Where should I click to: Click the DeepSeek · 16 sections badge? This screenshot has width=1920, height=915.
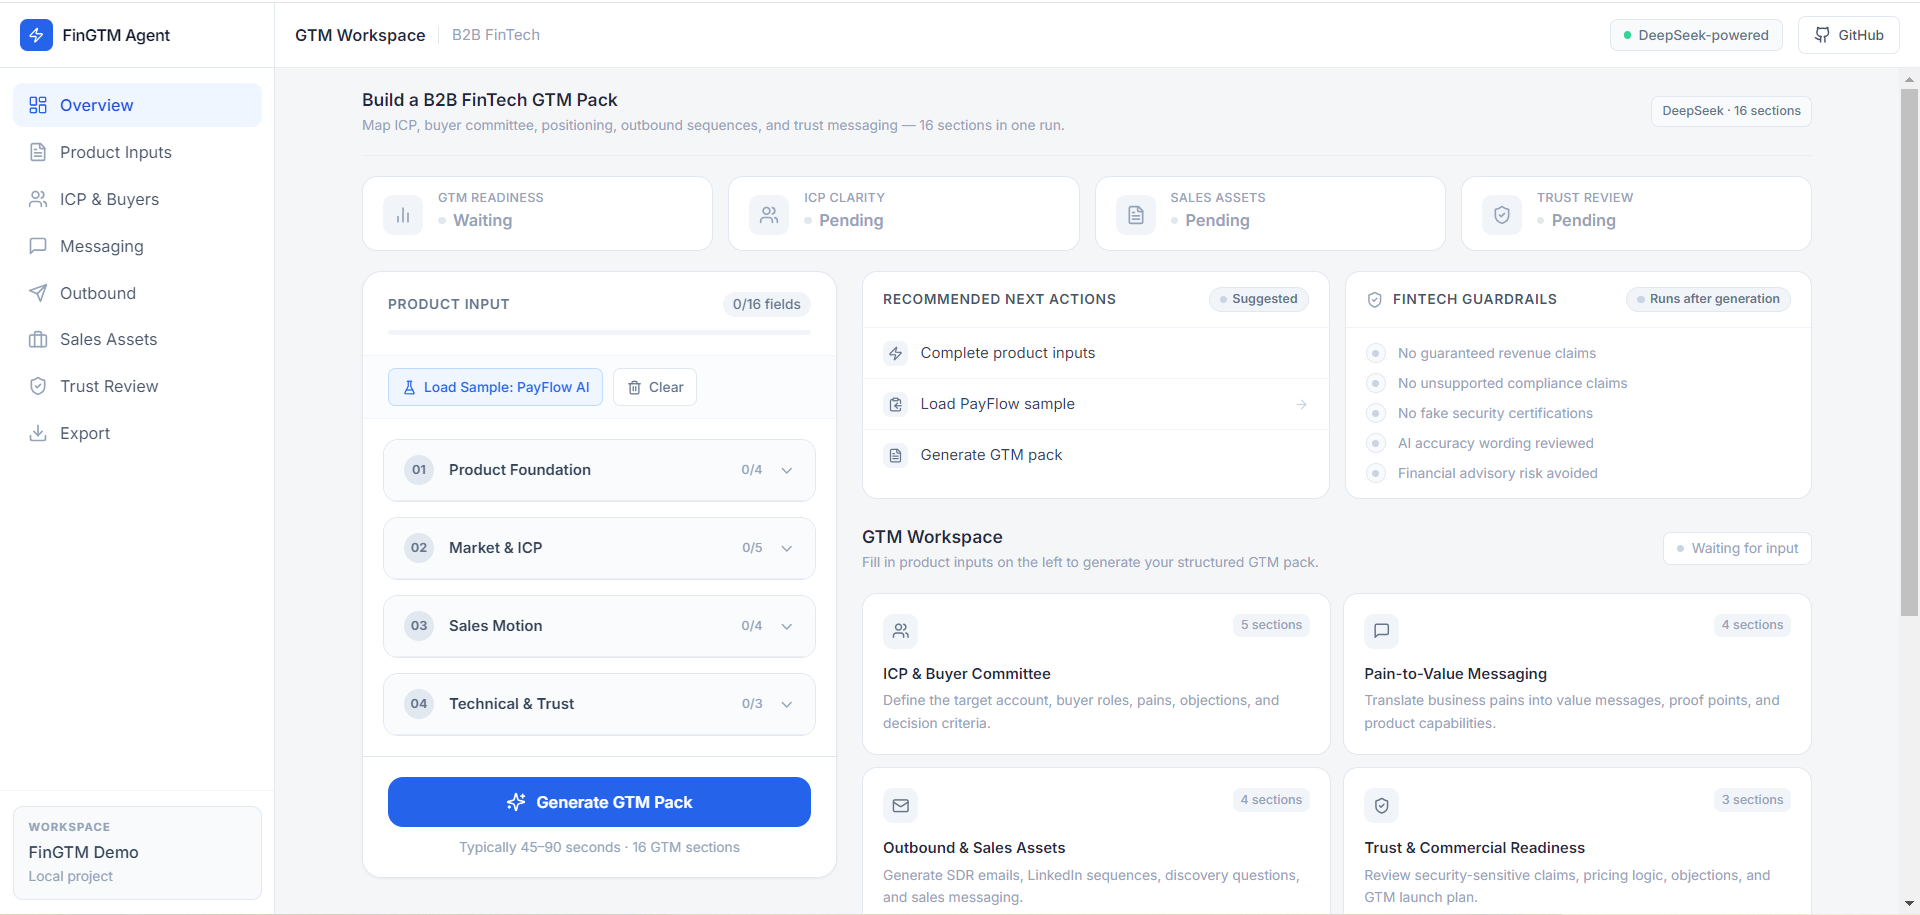point(1731,111)
